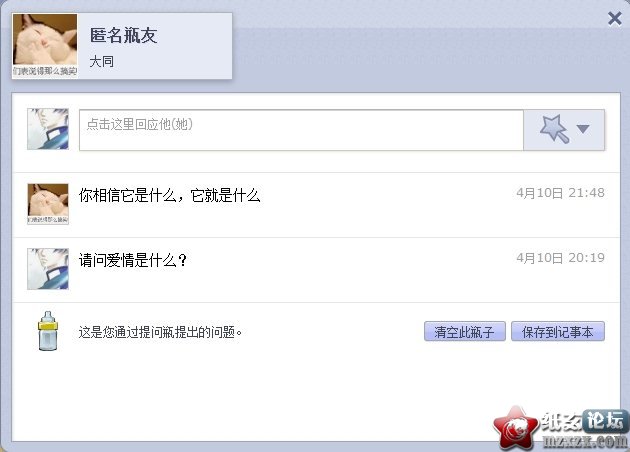Image resolution: width=630 pixels, height=452 pixels.
Task: Click the cat avatar beside the reply message
Action: pos(48,204)
